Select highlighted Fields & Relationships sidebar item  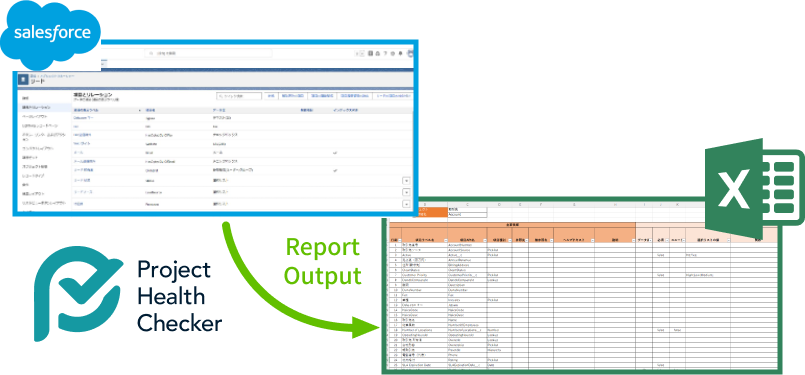[43, 107]
